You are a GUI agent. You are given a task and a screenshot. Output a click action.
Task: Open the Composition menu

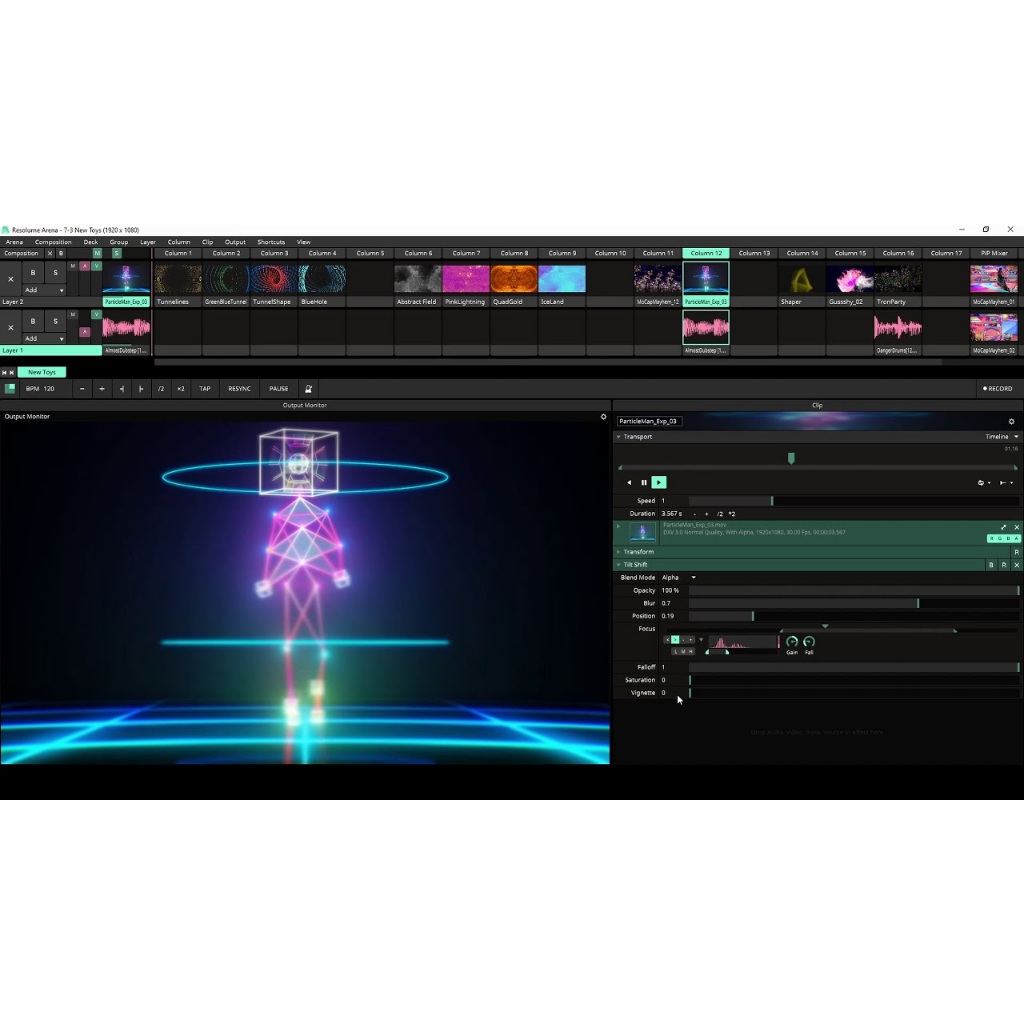coord(53,242)
